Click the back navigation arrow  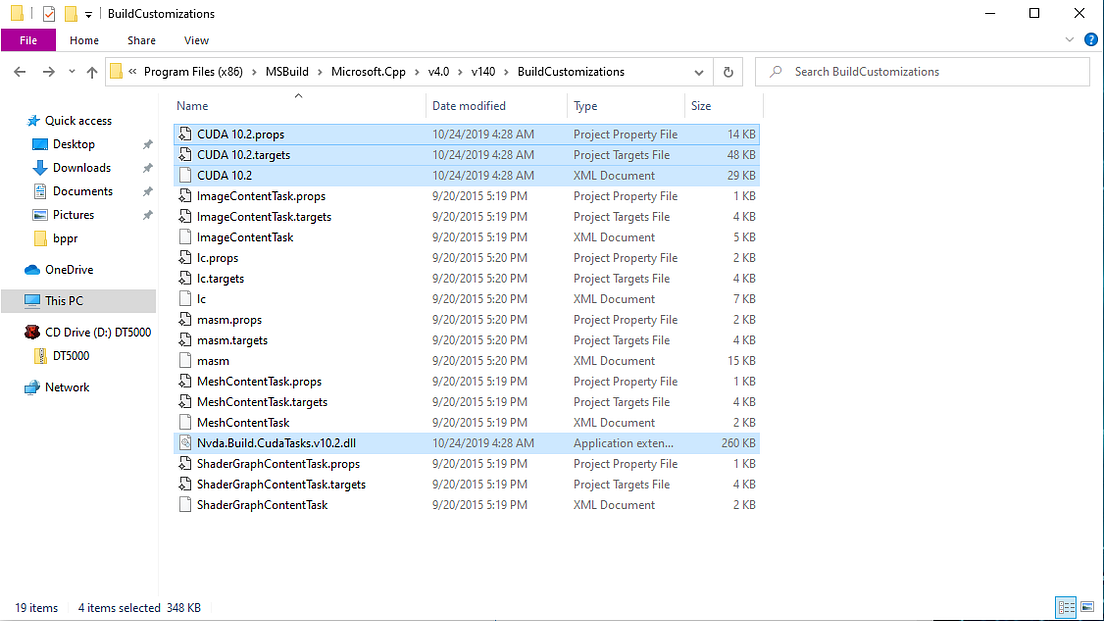(20, 71)
